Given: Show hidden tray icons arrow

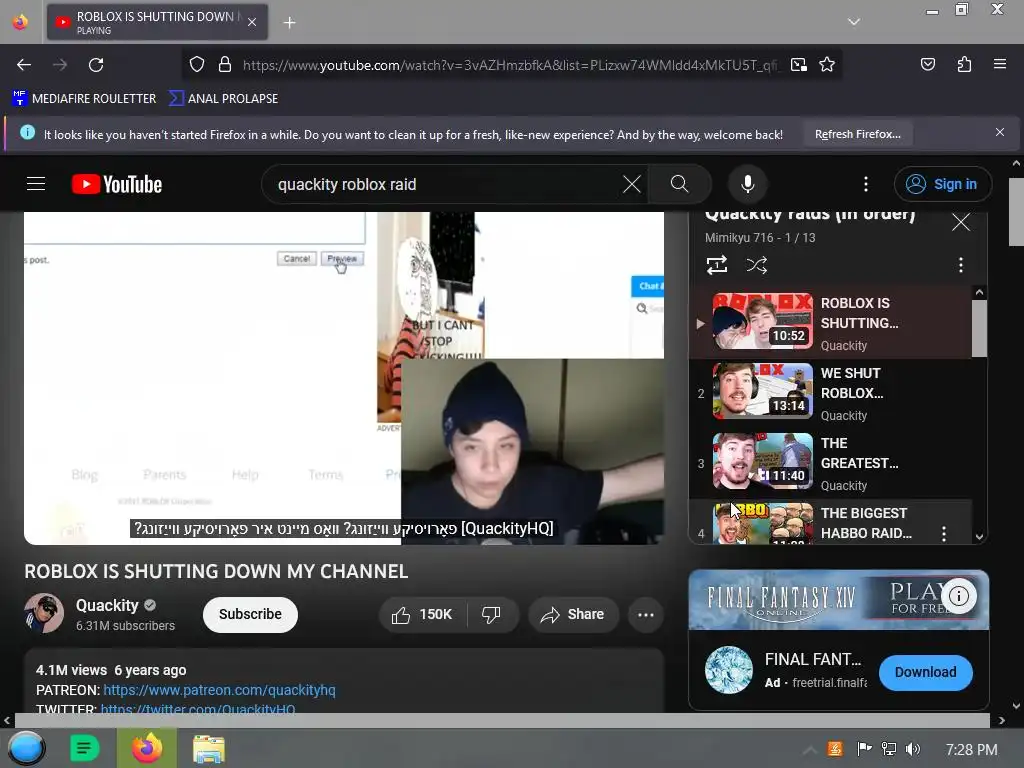Looking at the screenshot, I should tap(809, 750).
